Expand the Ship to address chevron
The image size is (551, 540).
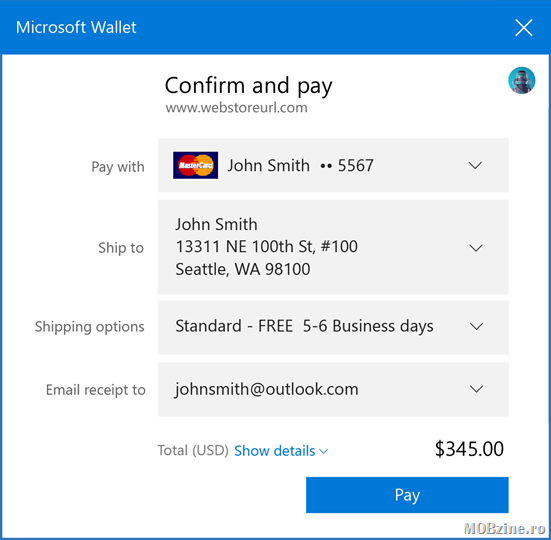click(x=476, y=248)
